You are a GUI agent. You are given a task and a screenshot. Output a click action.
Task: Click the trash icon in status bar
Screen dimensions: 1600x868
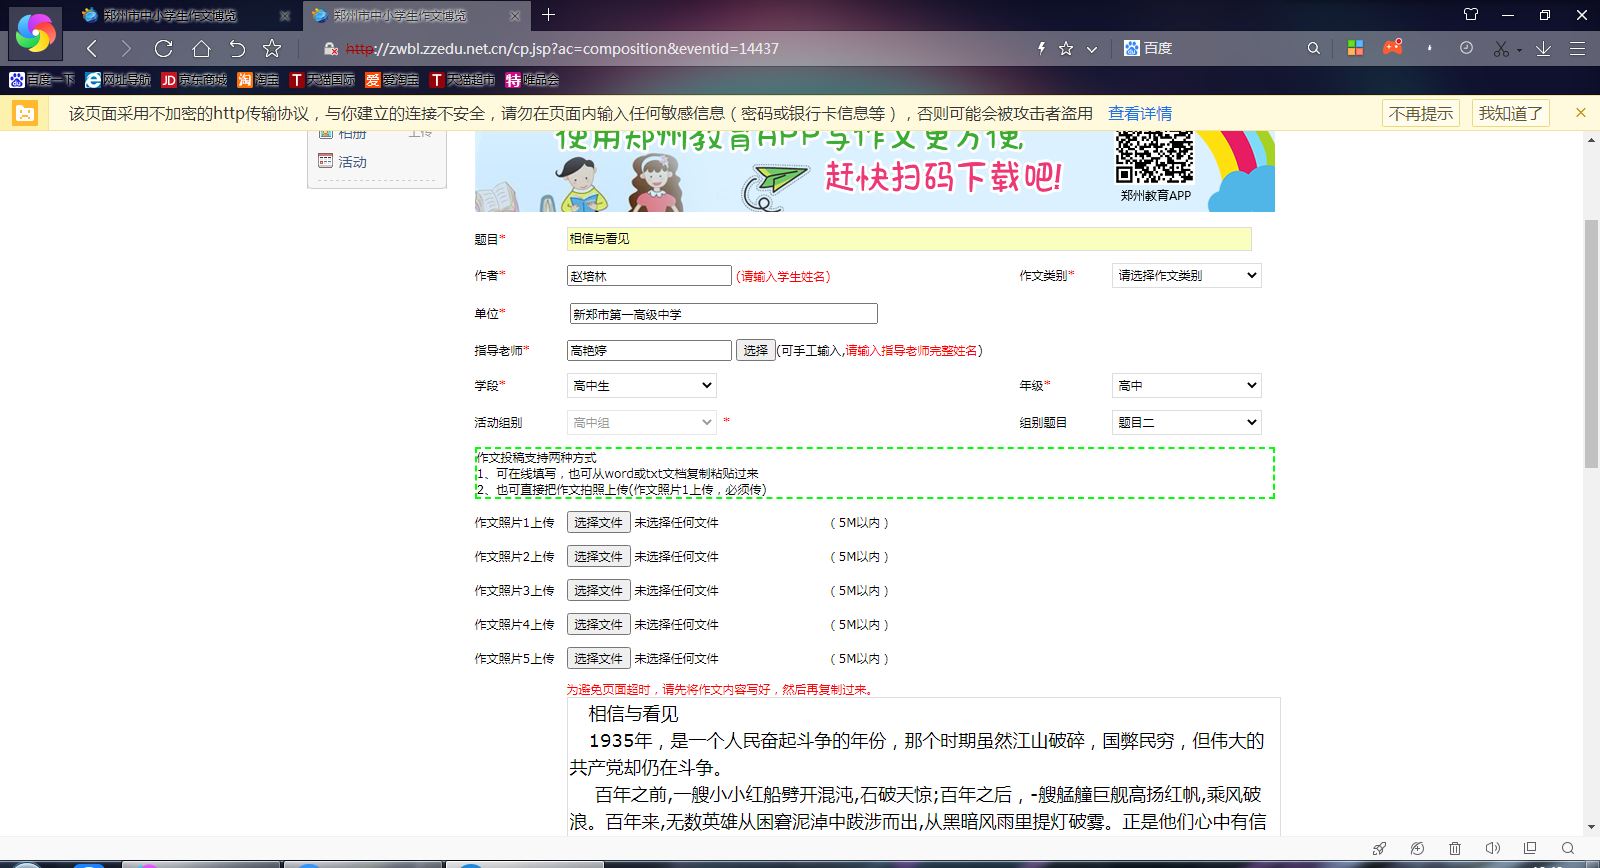coord(1455,848)
